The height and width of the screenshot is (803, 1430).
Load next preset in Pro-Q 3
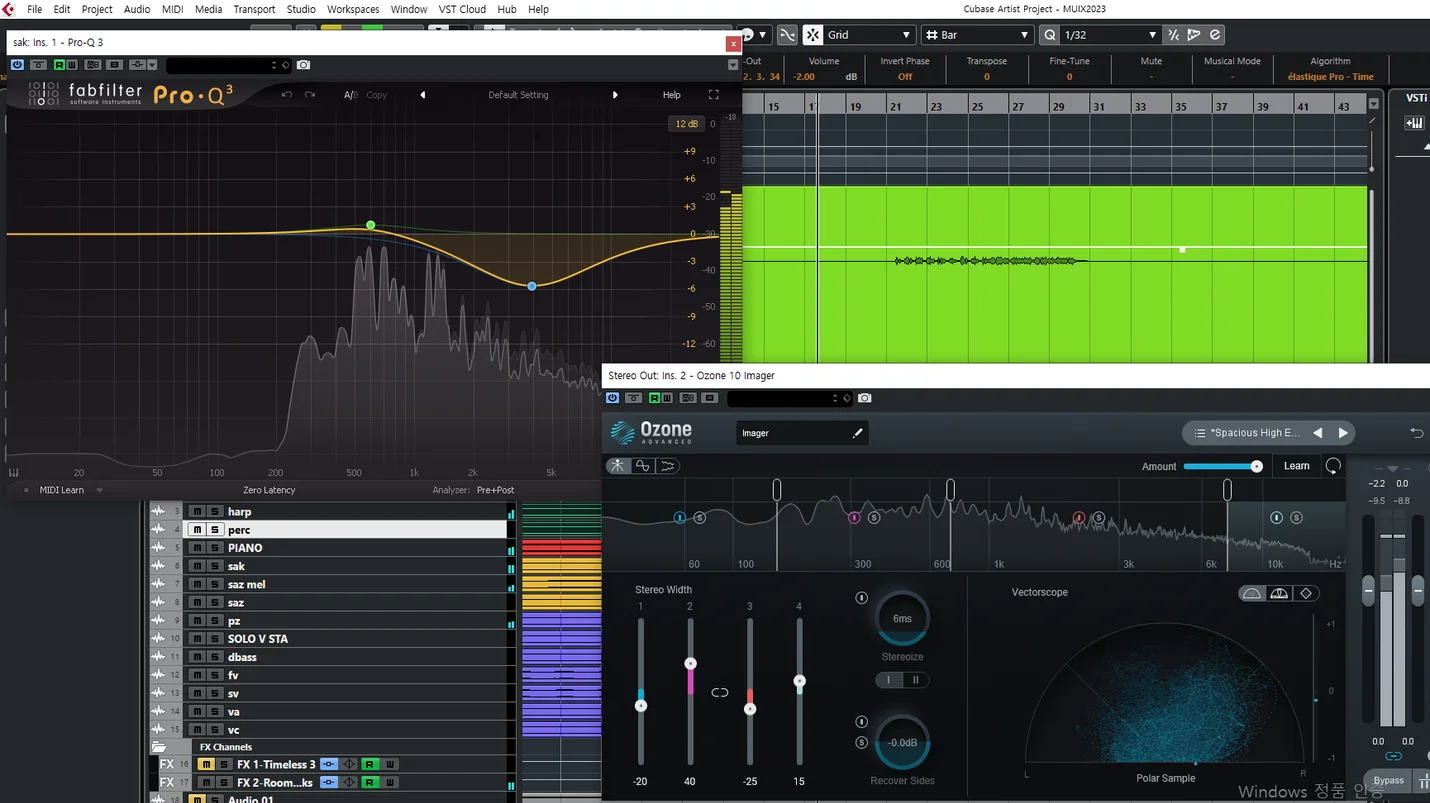615,95
